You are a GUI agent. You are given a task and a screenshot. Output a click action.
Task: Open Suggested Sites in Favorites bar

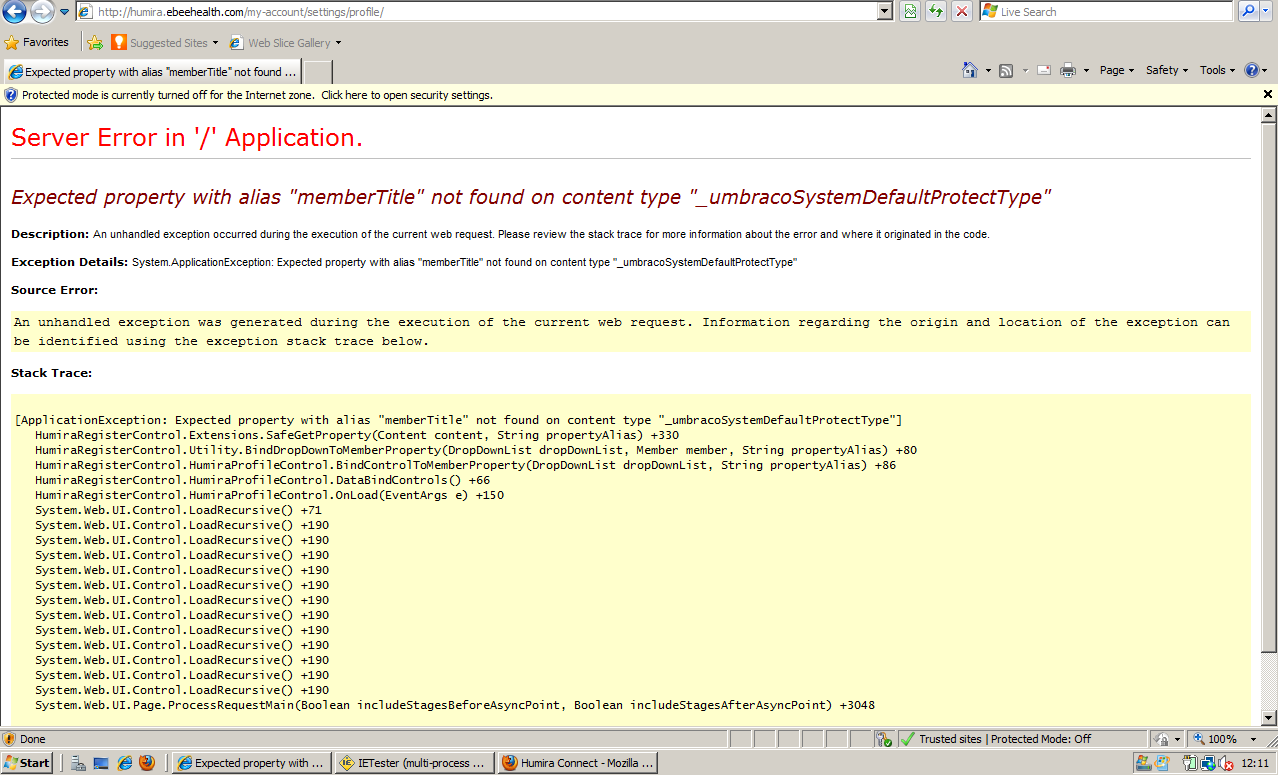click(164, 43)
